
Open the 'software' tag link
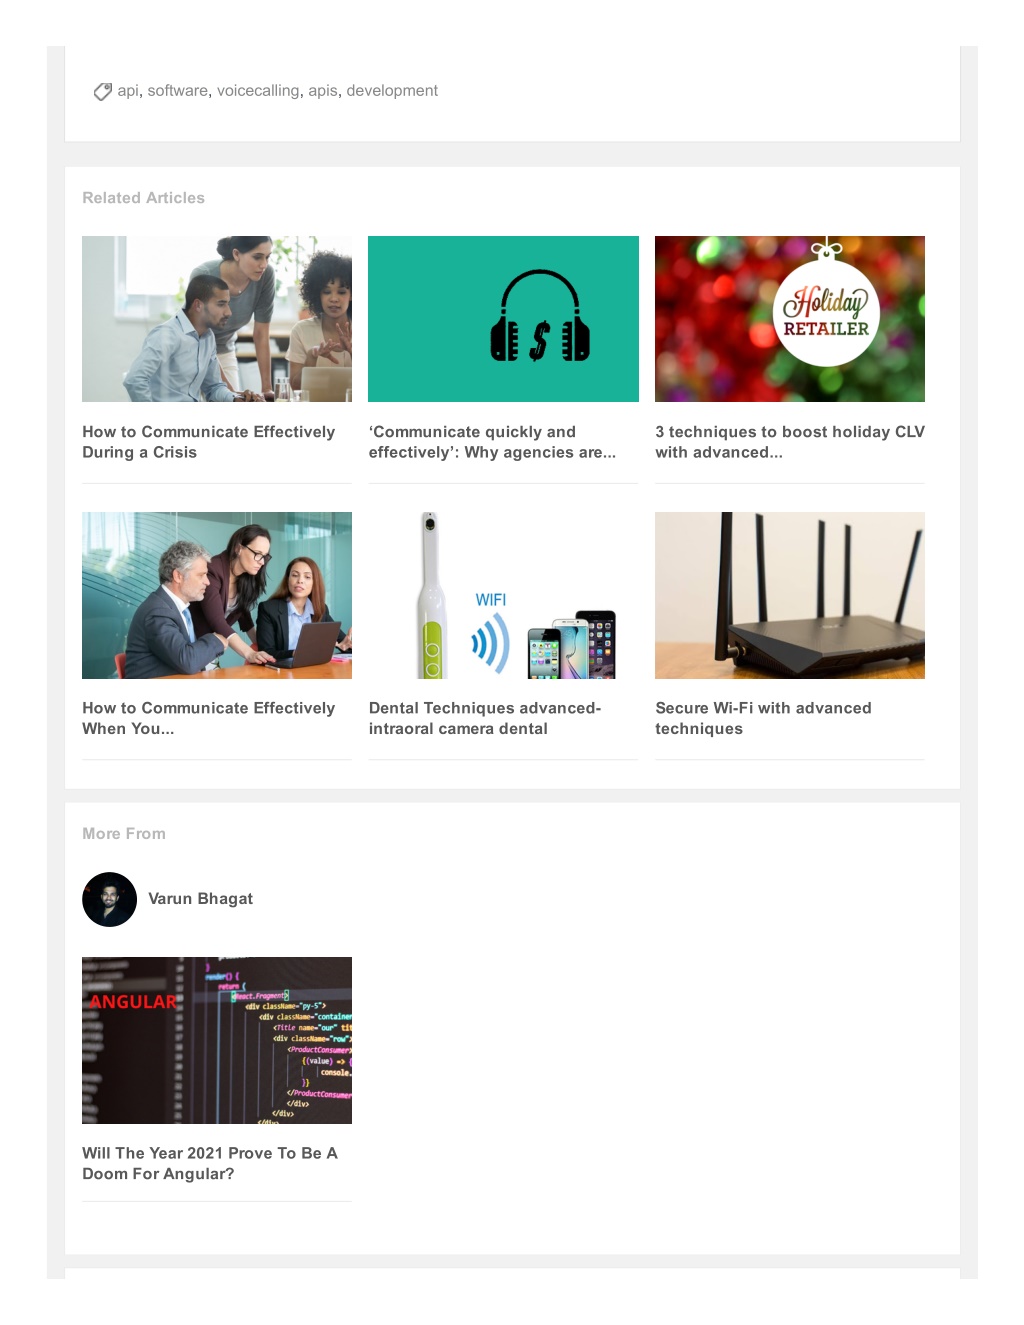[178, 91]
